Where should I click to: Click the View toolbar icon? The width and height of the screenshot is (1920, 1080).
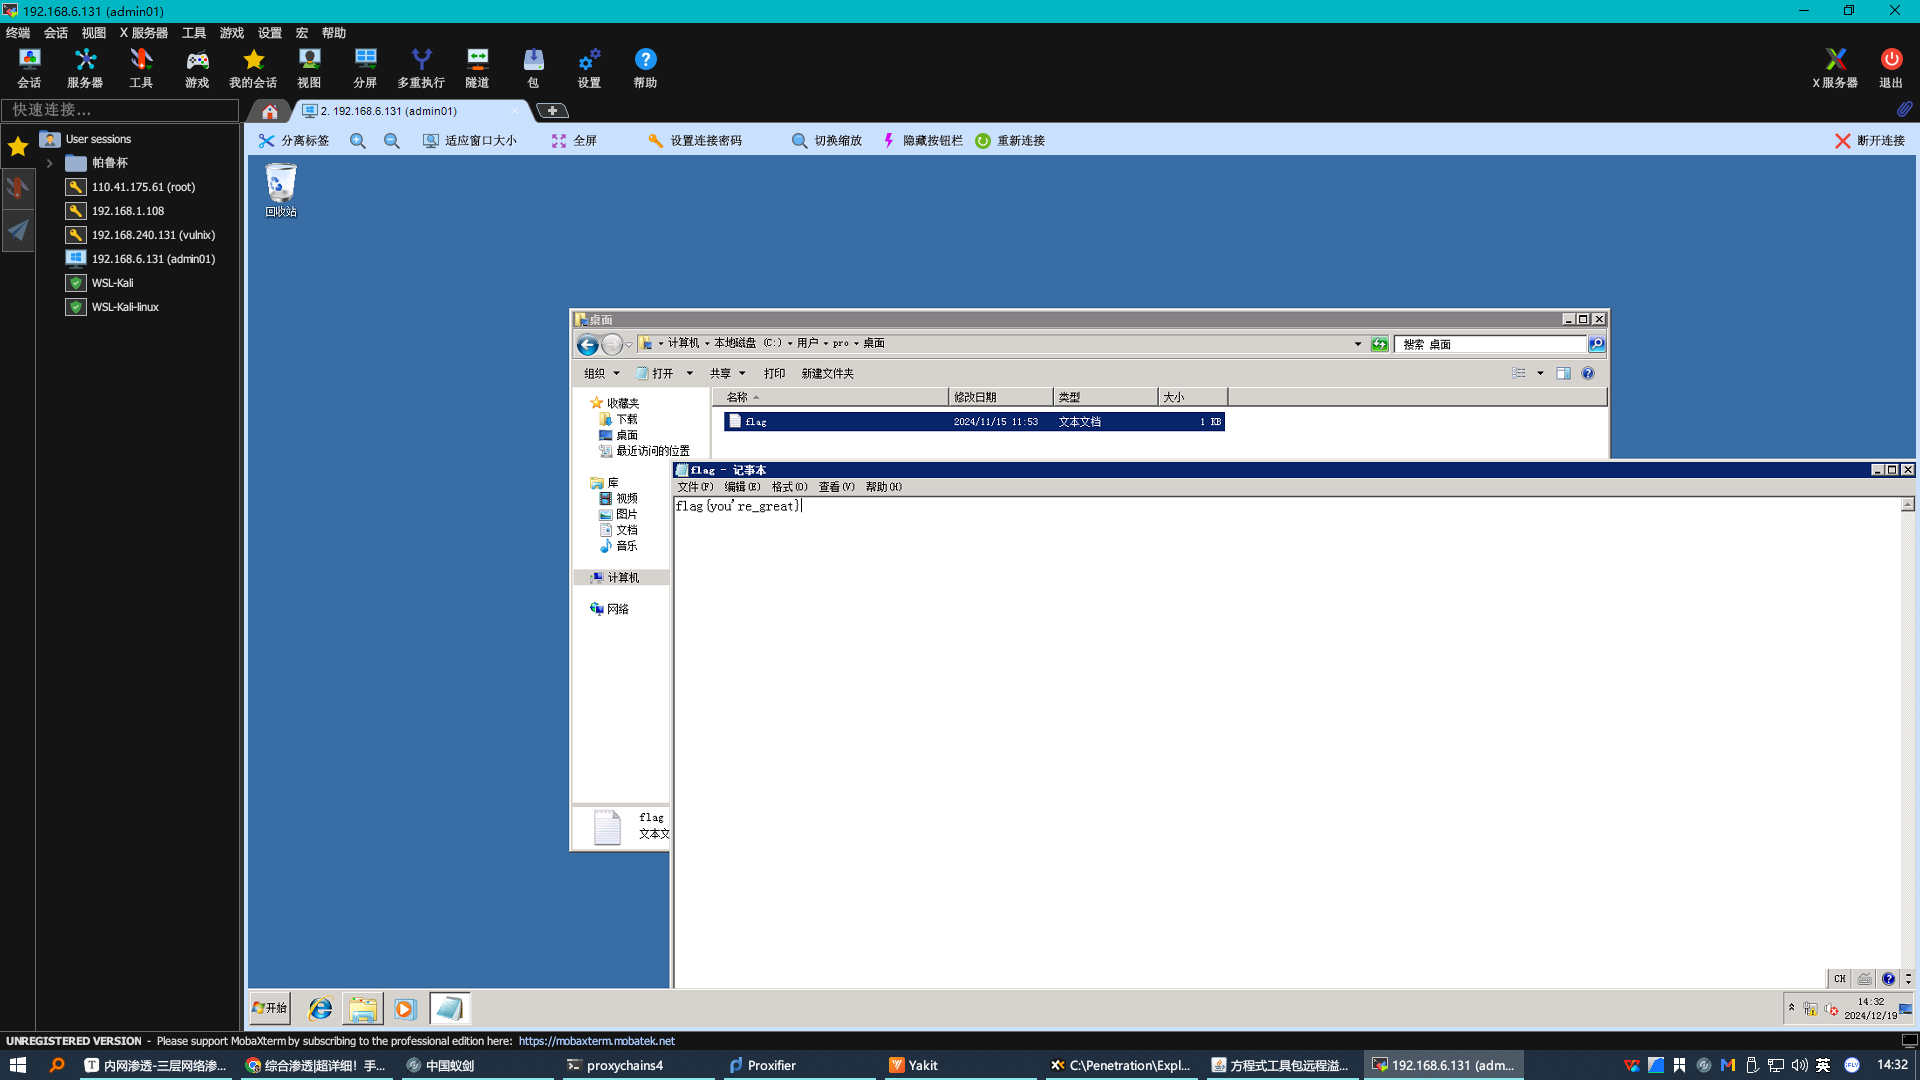(x=309, y=68)
